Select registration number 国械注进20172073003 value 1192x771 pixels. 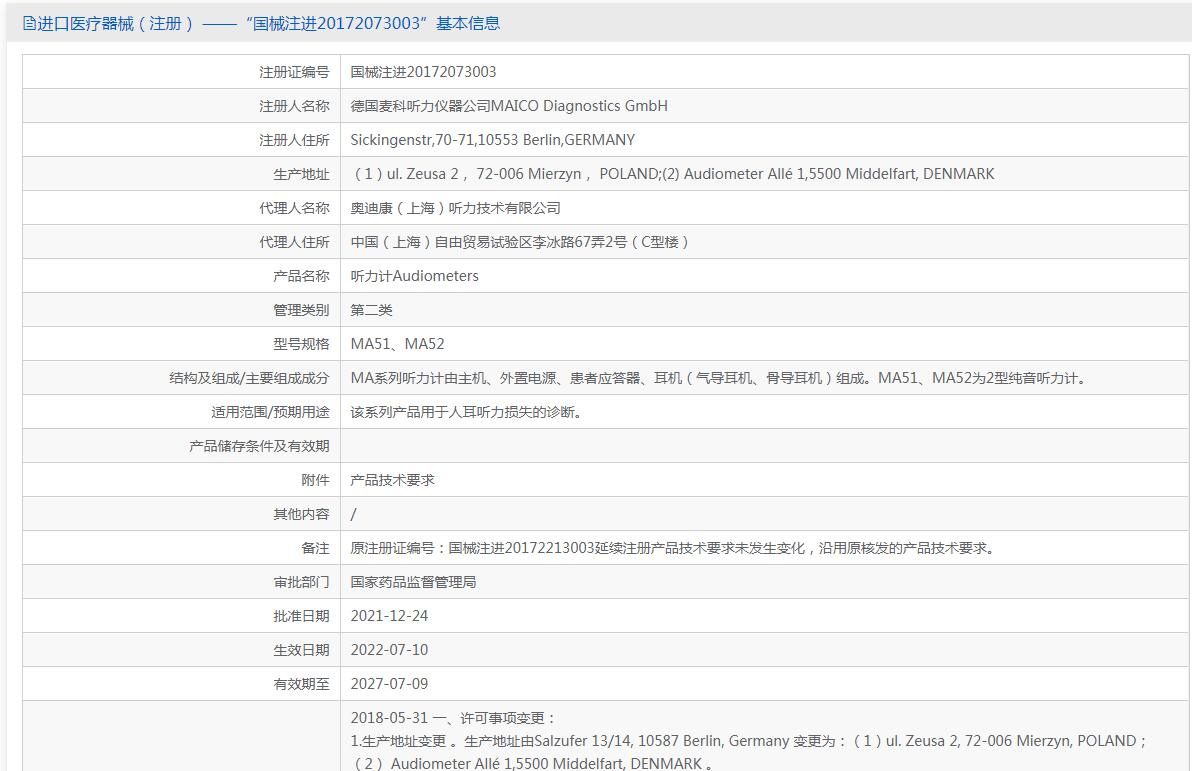point(423,71)
